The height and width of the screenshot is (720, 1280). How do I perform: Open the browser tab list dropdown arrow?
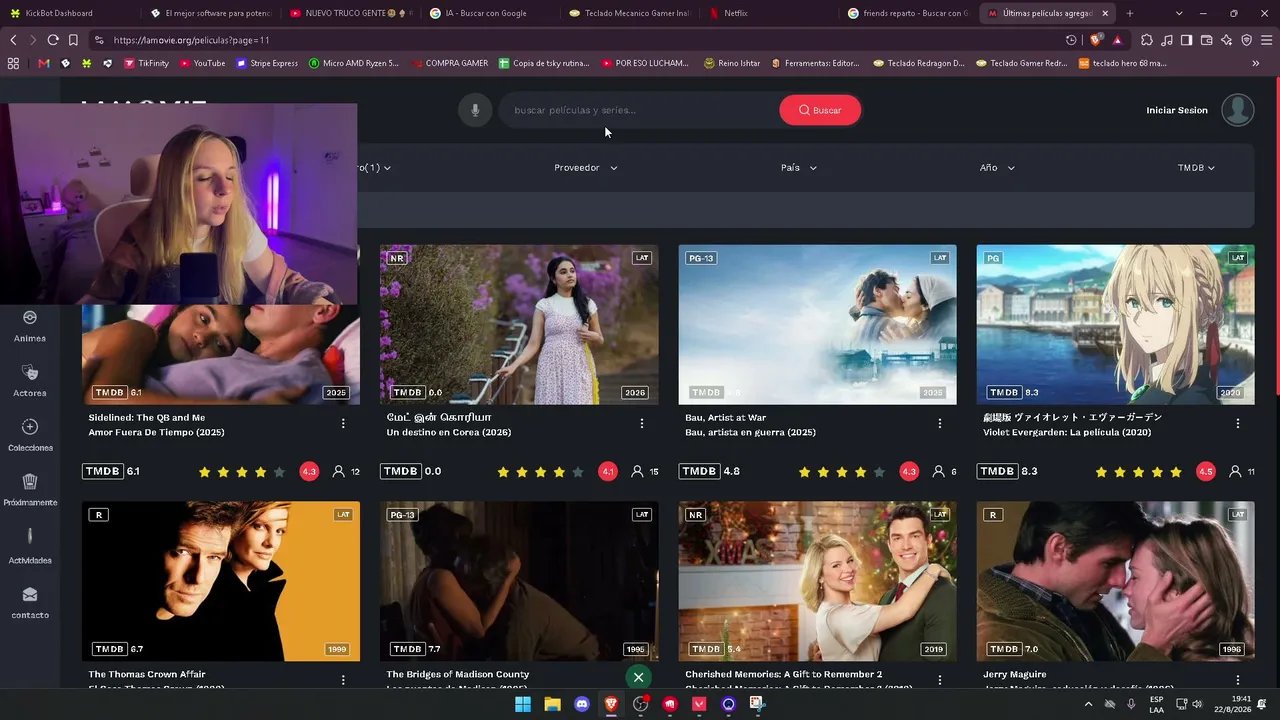(1179, 13)
